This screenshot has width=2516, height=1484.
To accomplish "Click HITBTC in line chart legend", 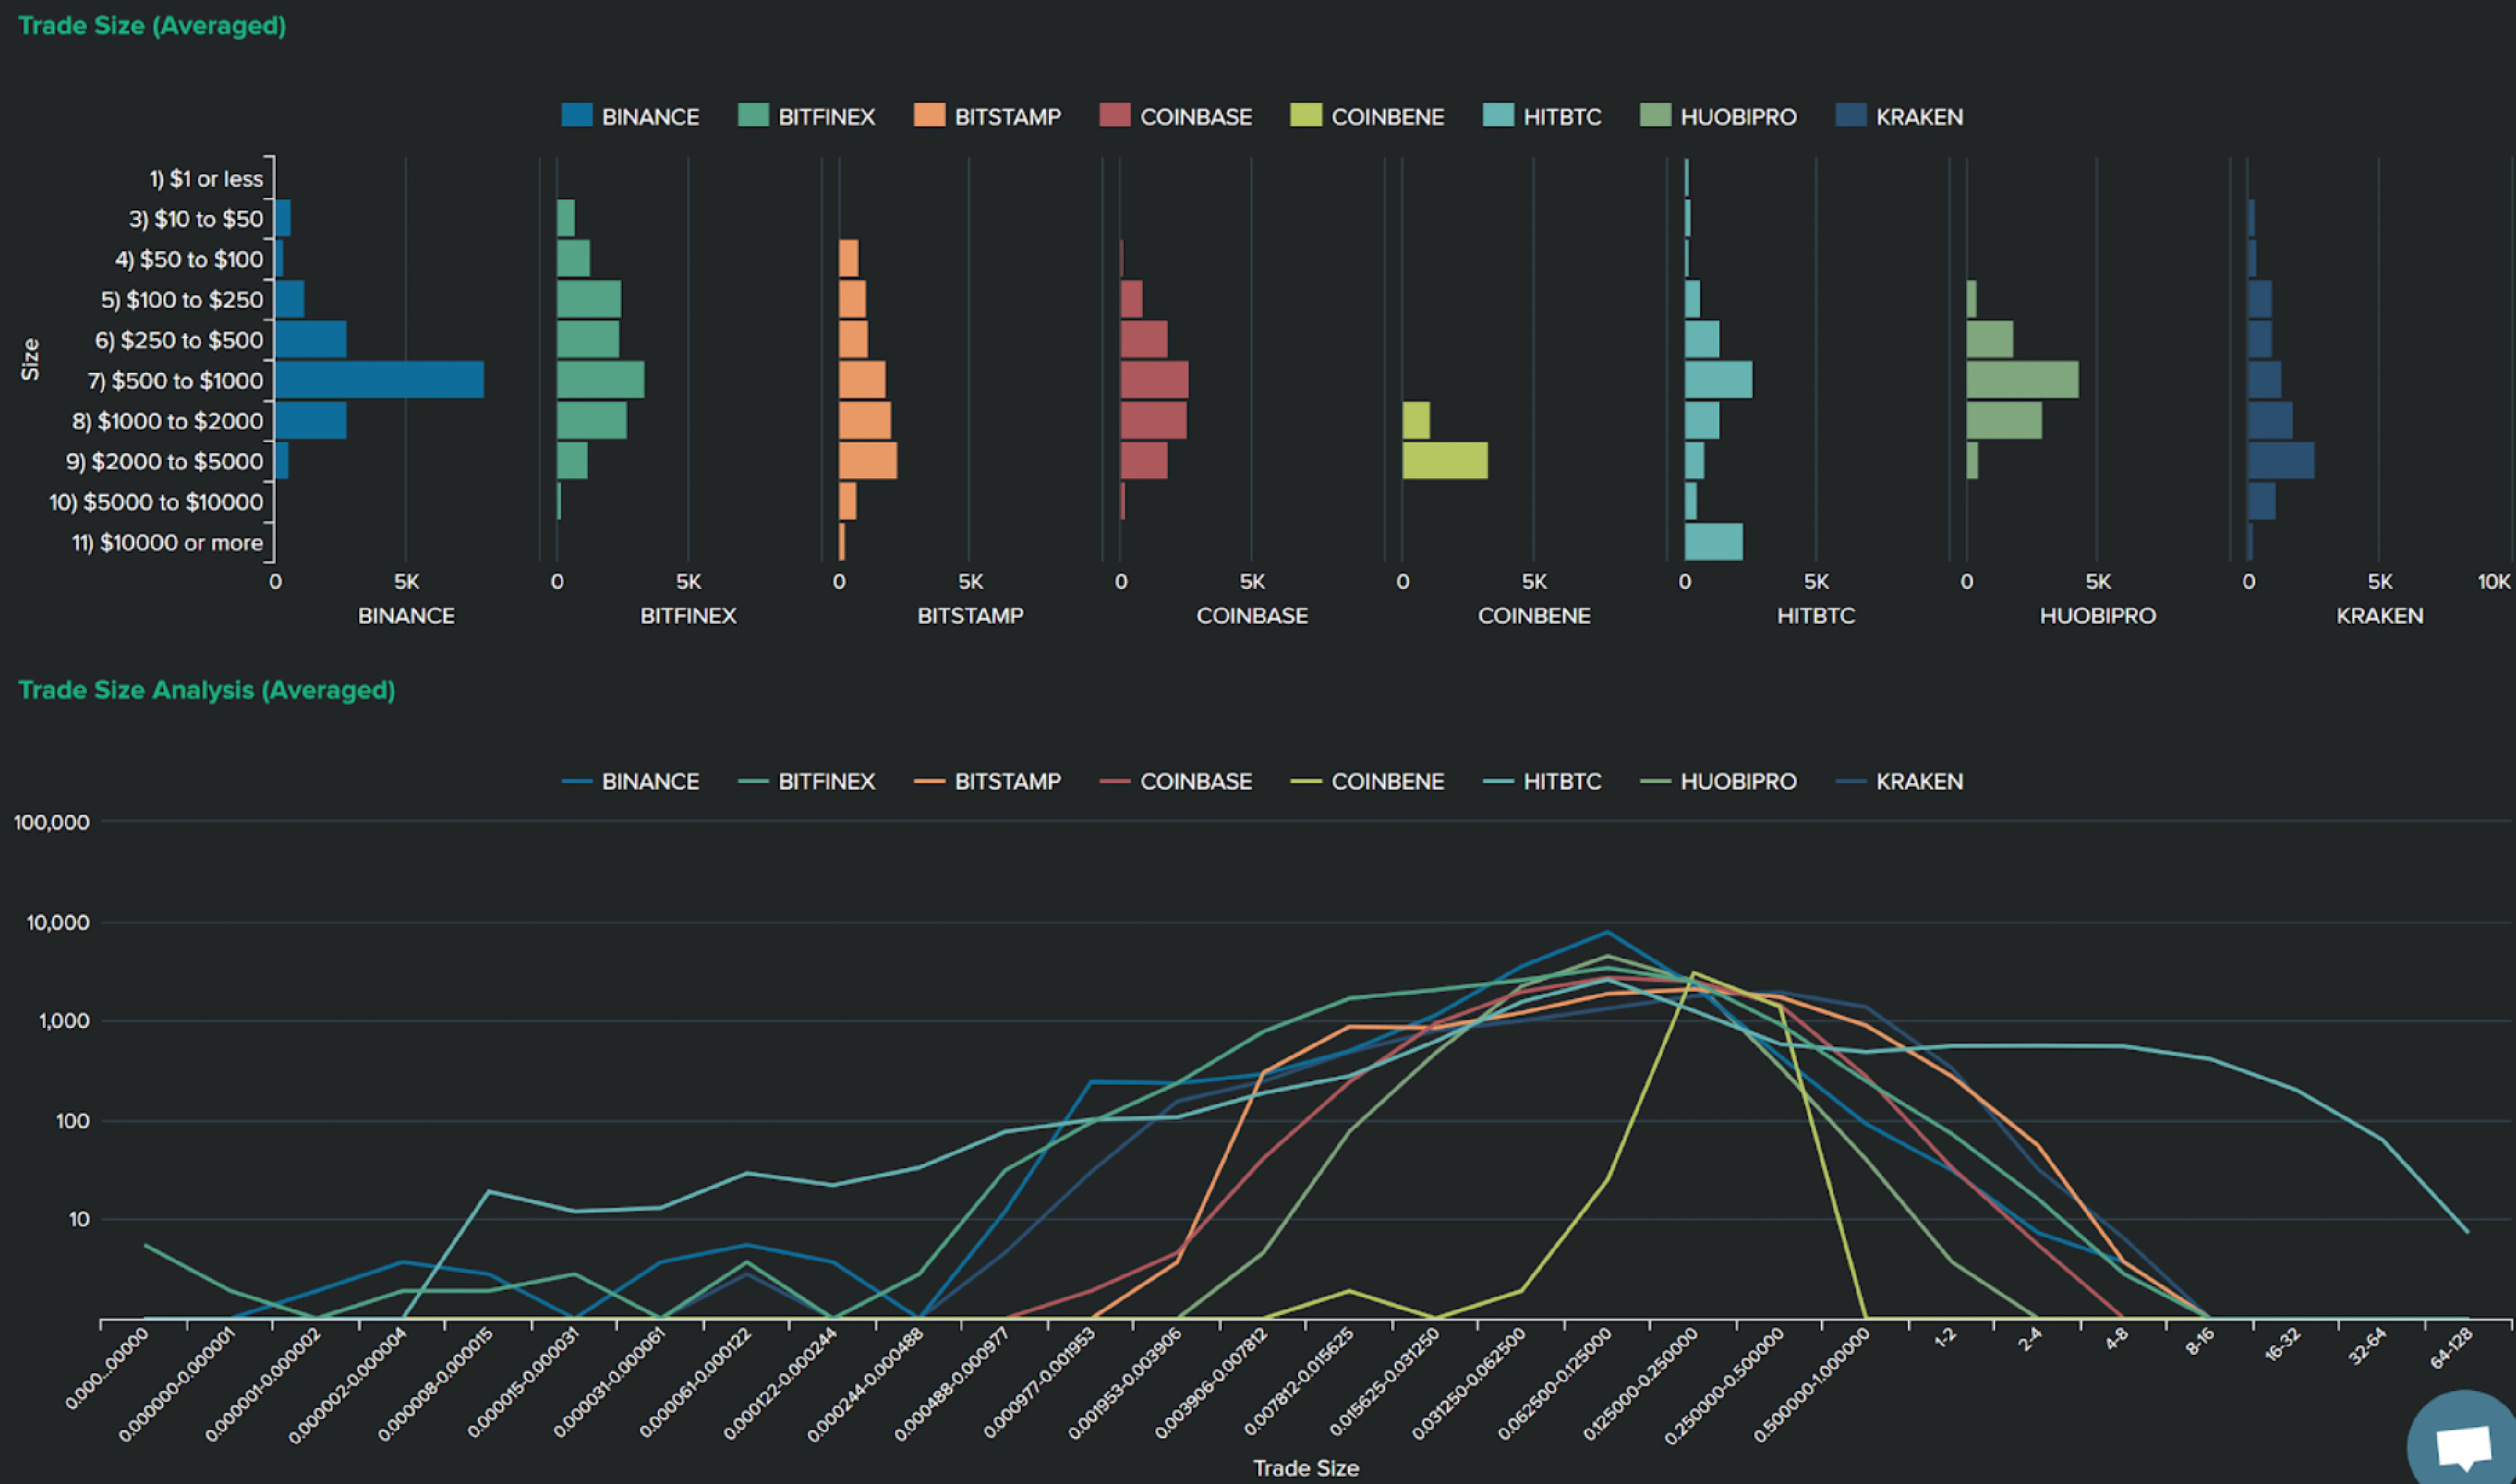I will click(x=1541, y=781).
